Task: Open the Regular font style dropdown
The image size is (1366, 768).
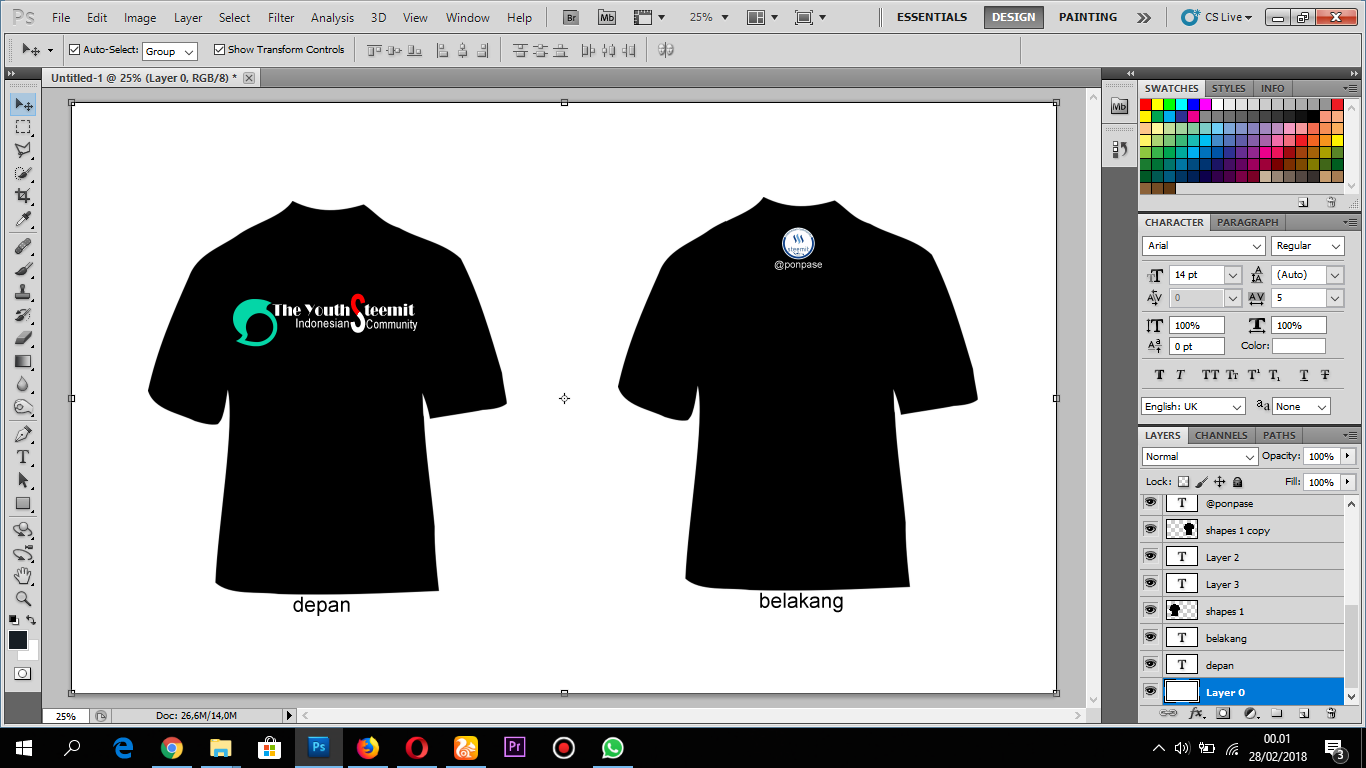Action: tap(1308, 246)
